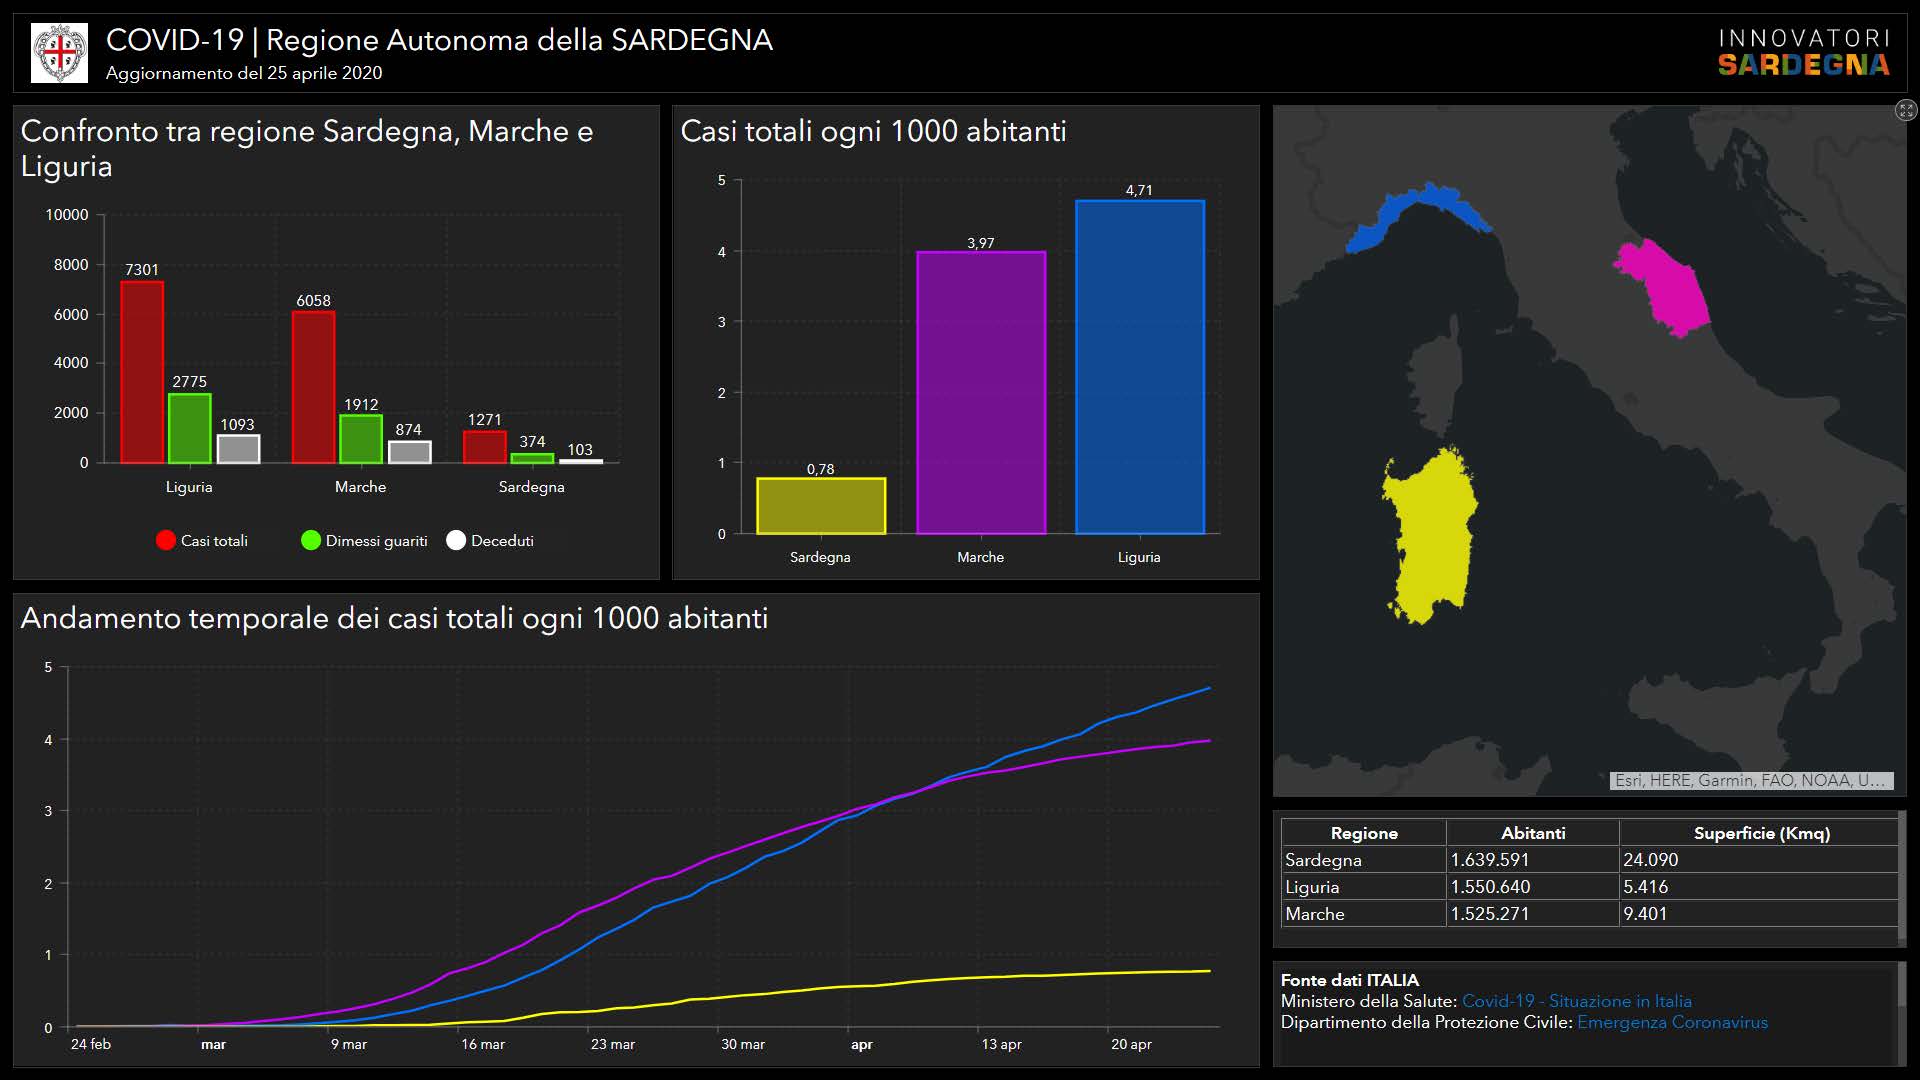Open Emergenza Coronavirus link
Viewport: 1920px width, 1080px height.
point(1672,1022)
